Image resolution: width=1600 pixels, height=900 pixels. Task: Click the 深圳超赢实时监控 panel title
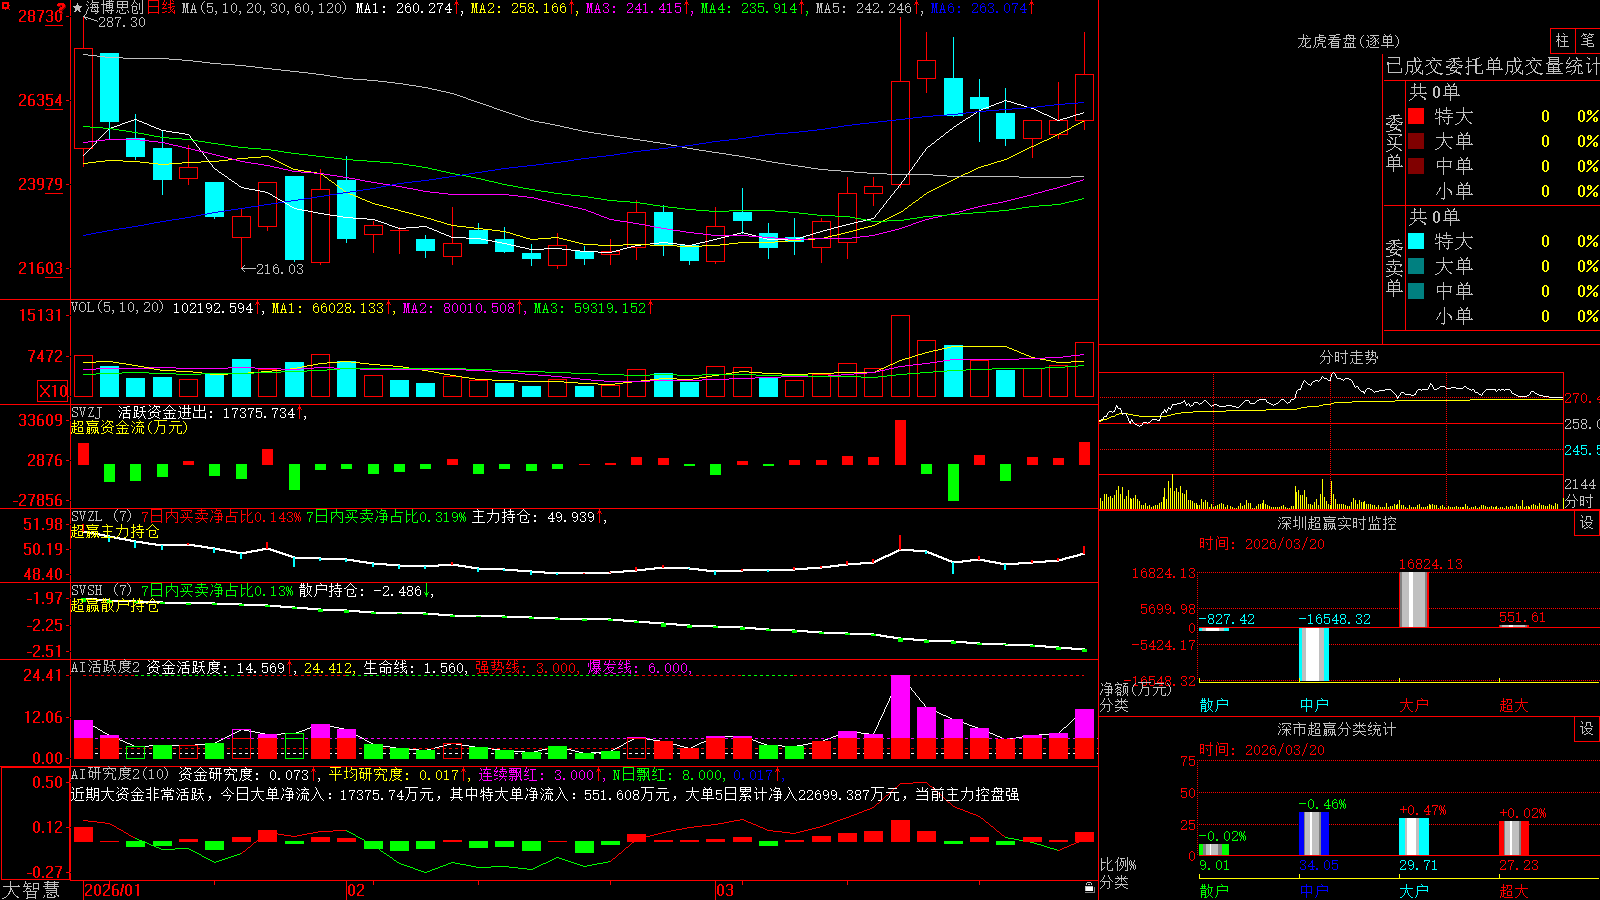[x=1336, y=523]
